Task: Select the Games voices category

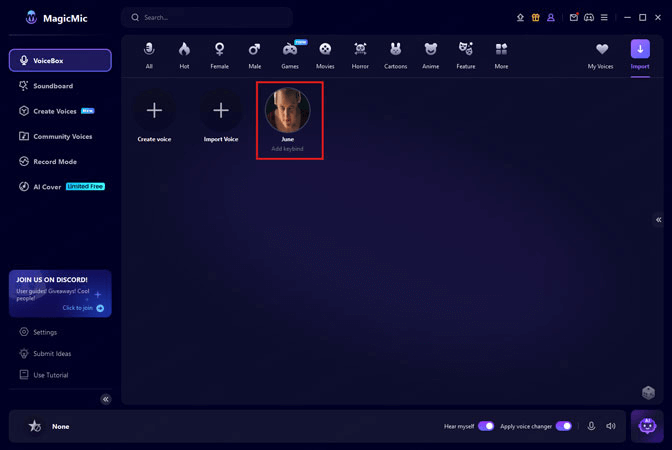Action: pyautogui.click(x=290, y=55)
